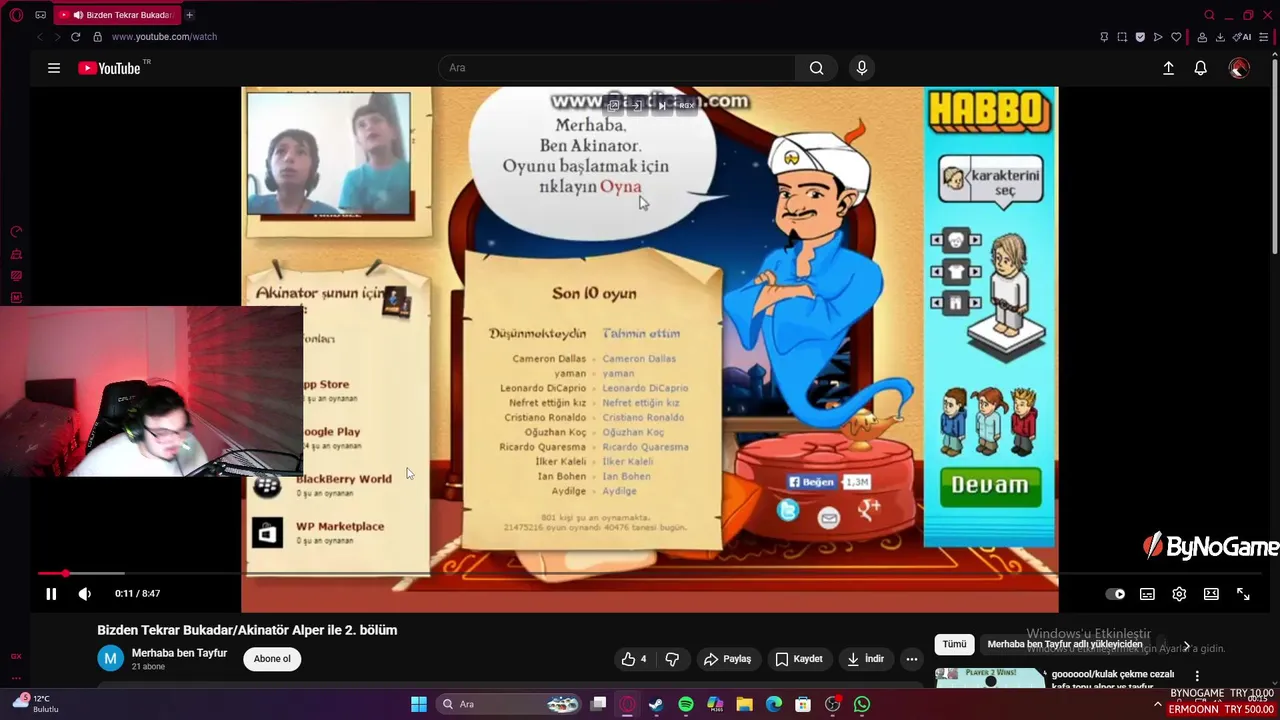
Task: Submit the YouTube search button
Action: pos(816,68)
